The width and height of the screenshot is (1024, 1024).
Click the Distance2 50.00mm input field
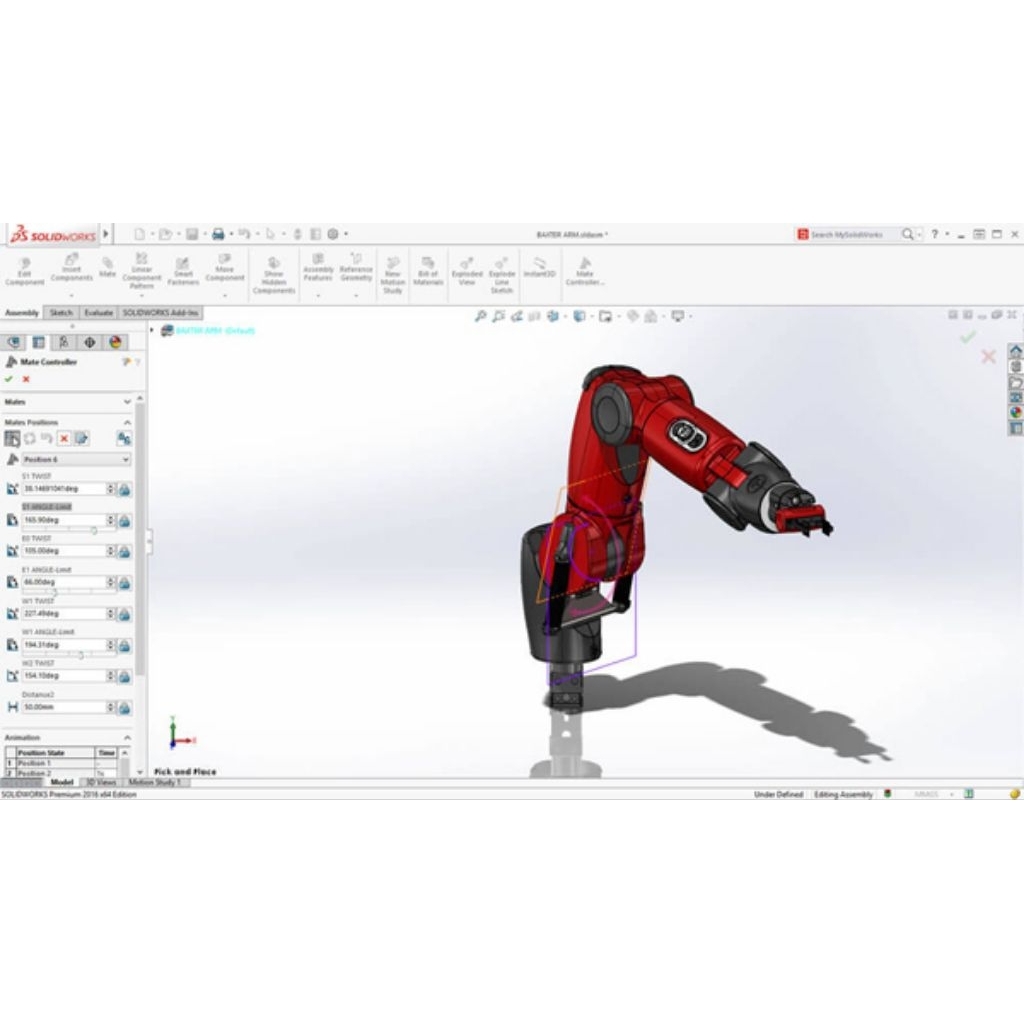(x=64, y=707)
